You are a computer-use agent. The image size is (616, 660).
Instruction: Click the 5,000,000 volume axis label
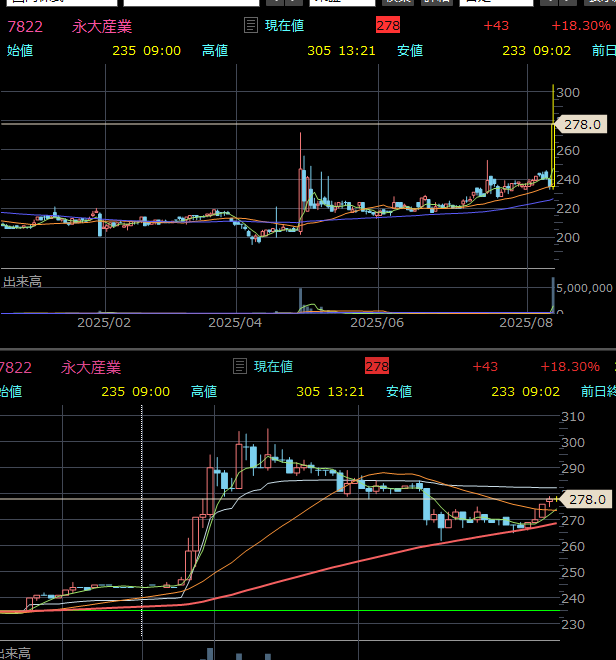tap(584, 288)
